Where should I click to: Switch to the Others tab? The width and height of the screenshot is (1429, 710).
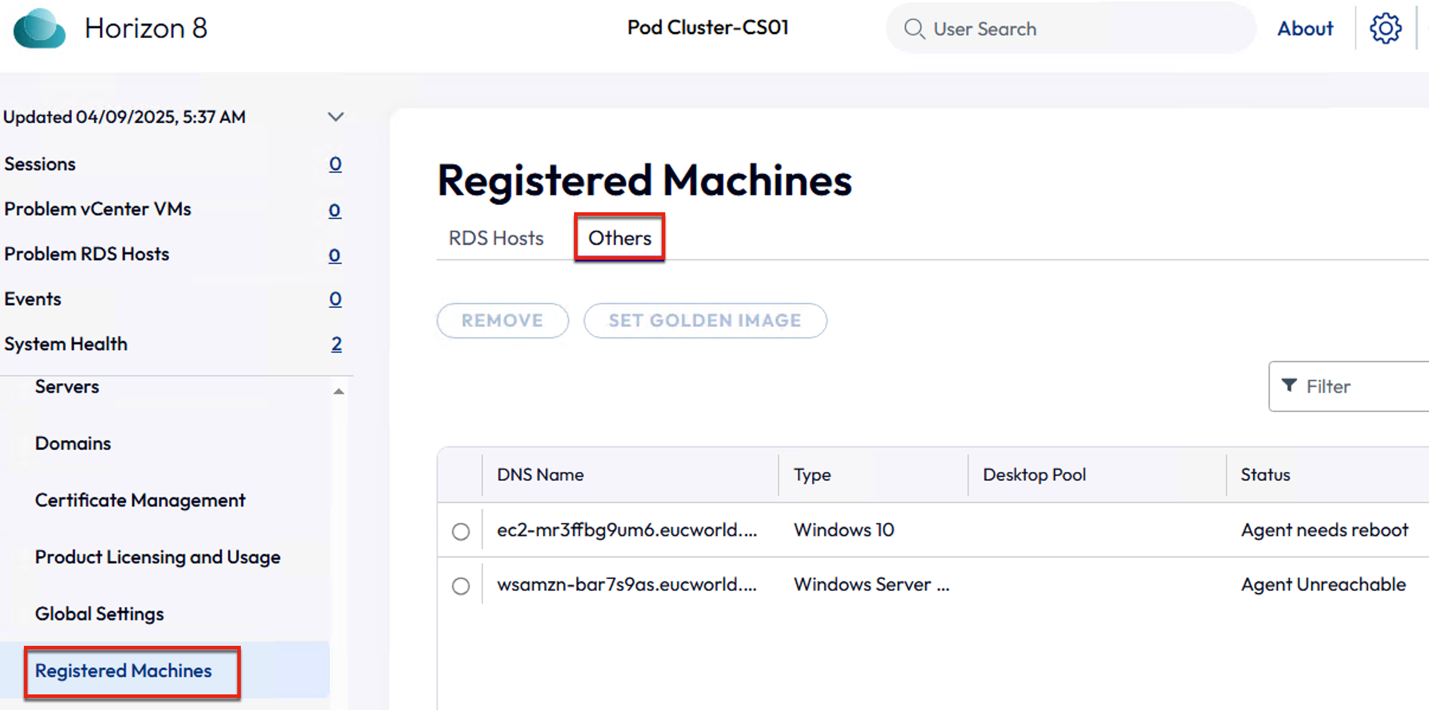tap(620, 238)
